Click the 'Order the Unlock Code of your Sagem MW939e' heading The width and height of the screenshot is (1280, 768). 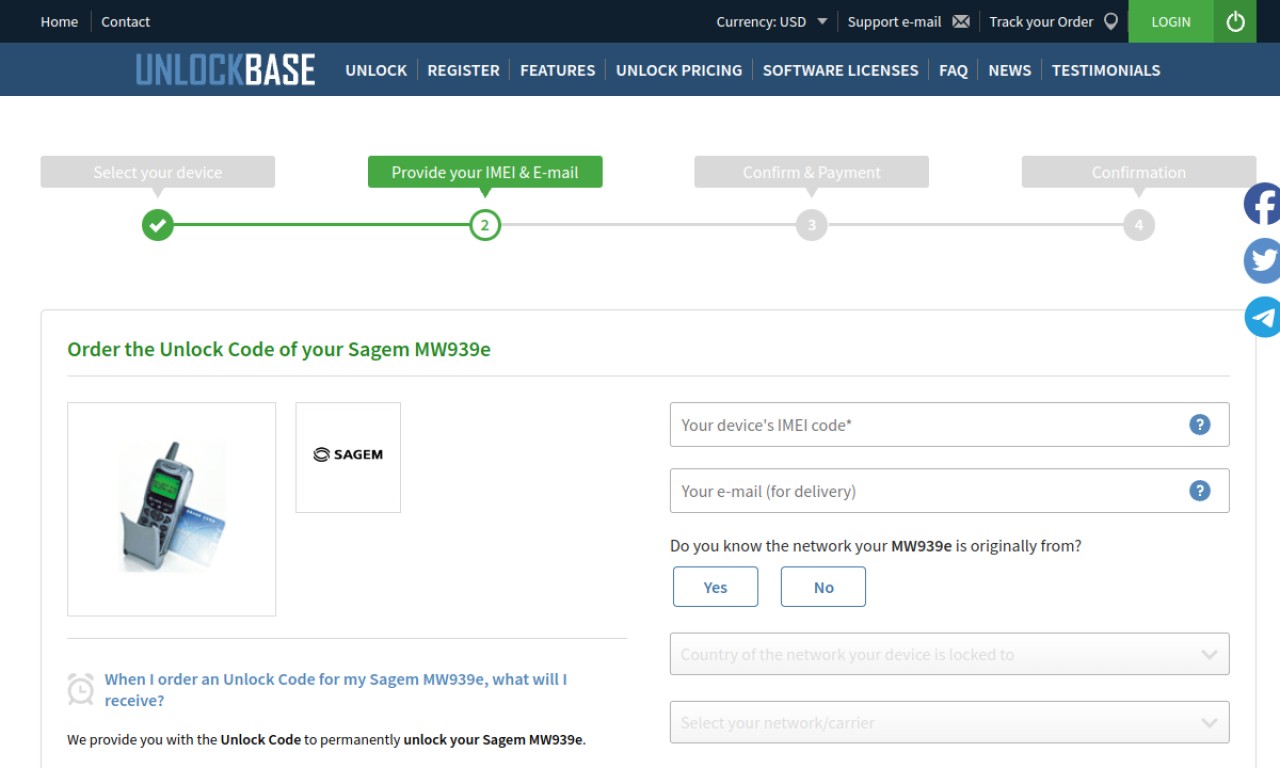[279, 349]
